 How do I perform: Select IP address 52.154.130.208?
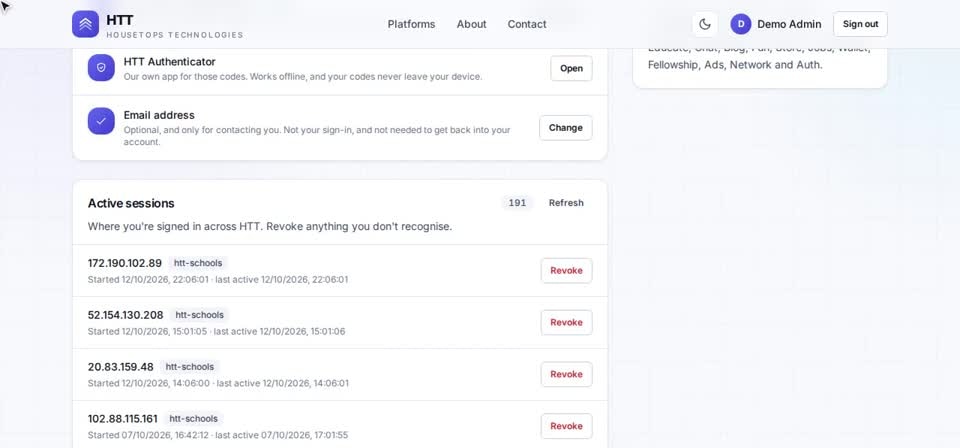tap(126, 315)
